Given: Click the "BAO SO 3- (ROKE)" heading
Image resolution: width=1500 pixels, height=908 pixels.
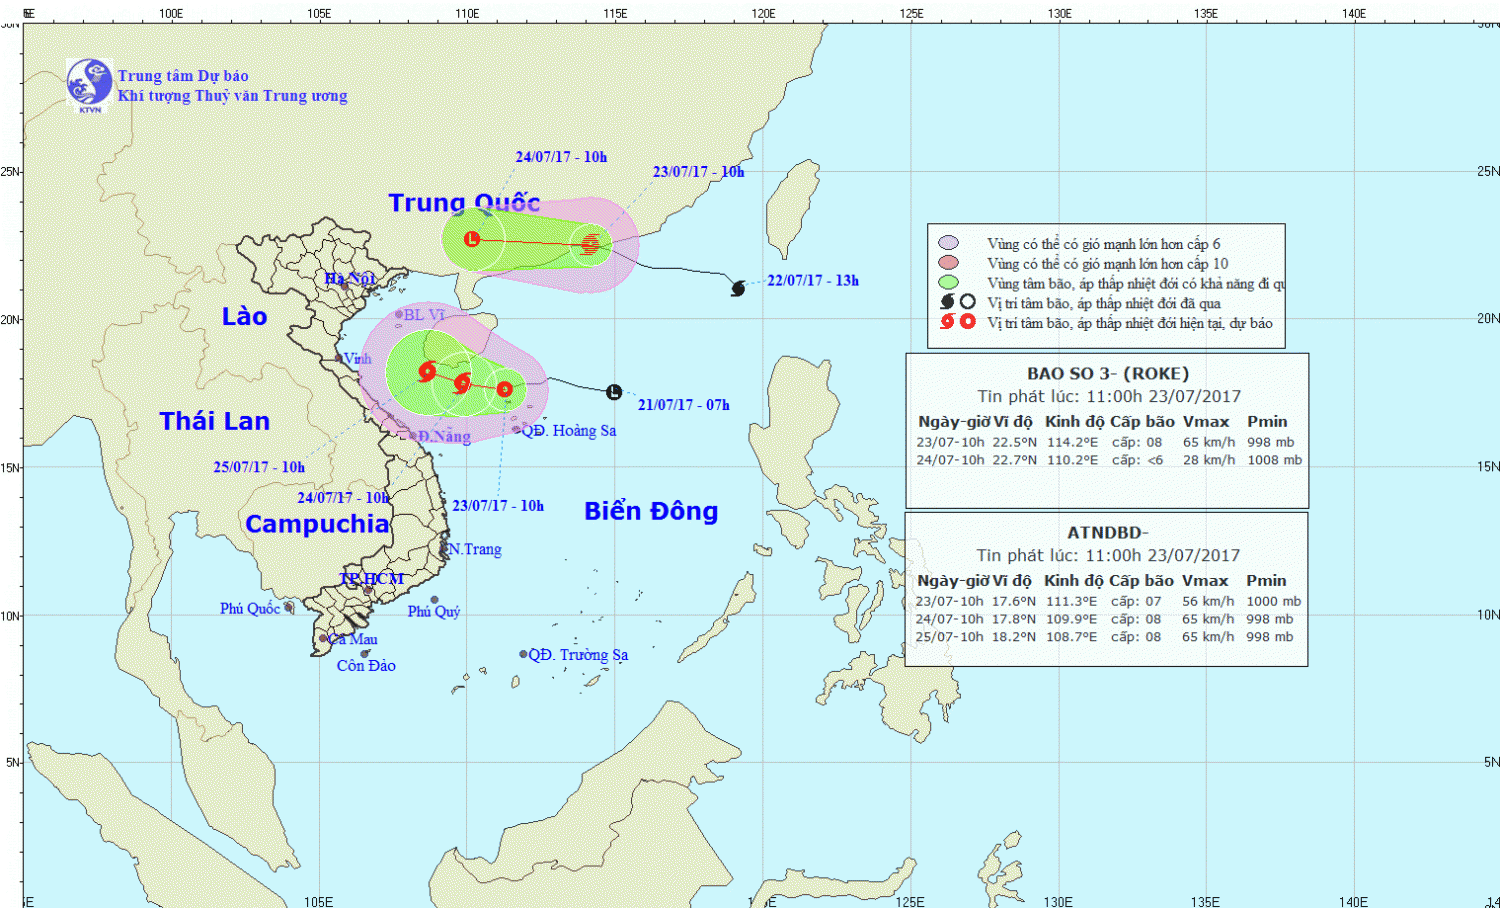Looking at the screenshot, I should (1108, 373).
